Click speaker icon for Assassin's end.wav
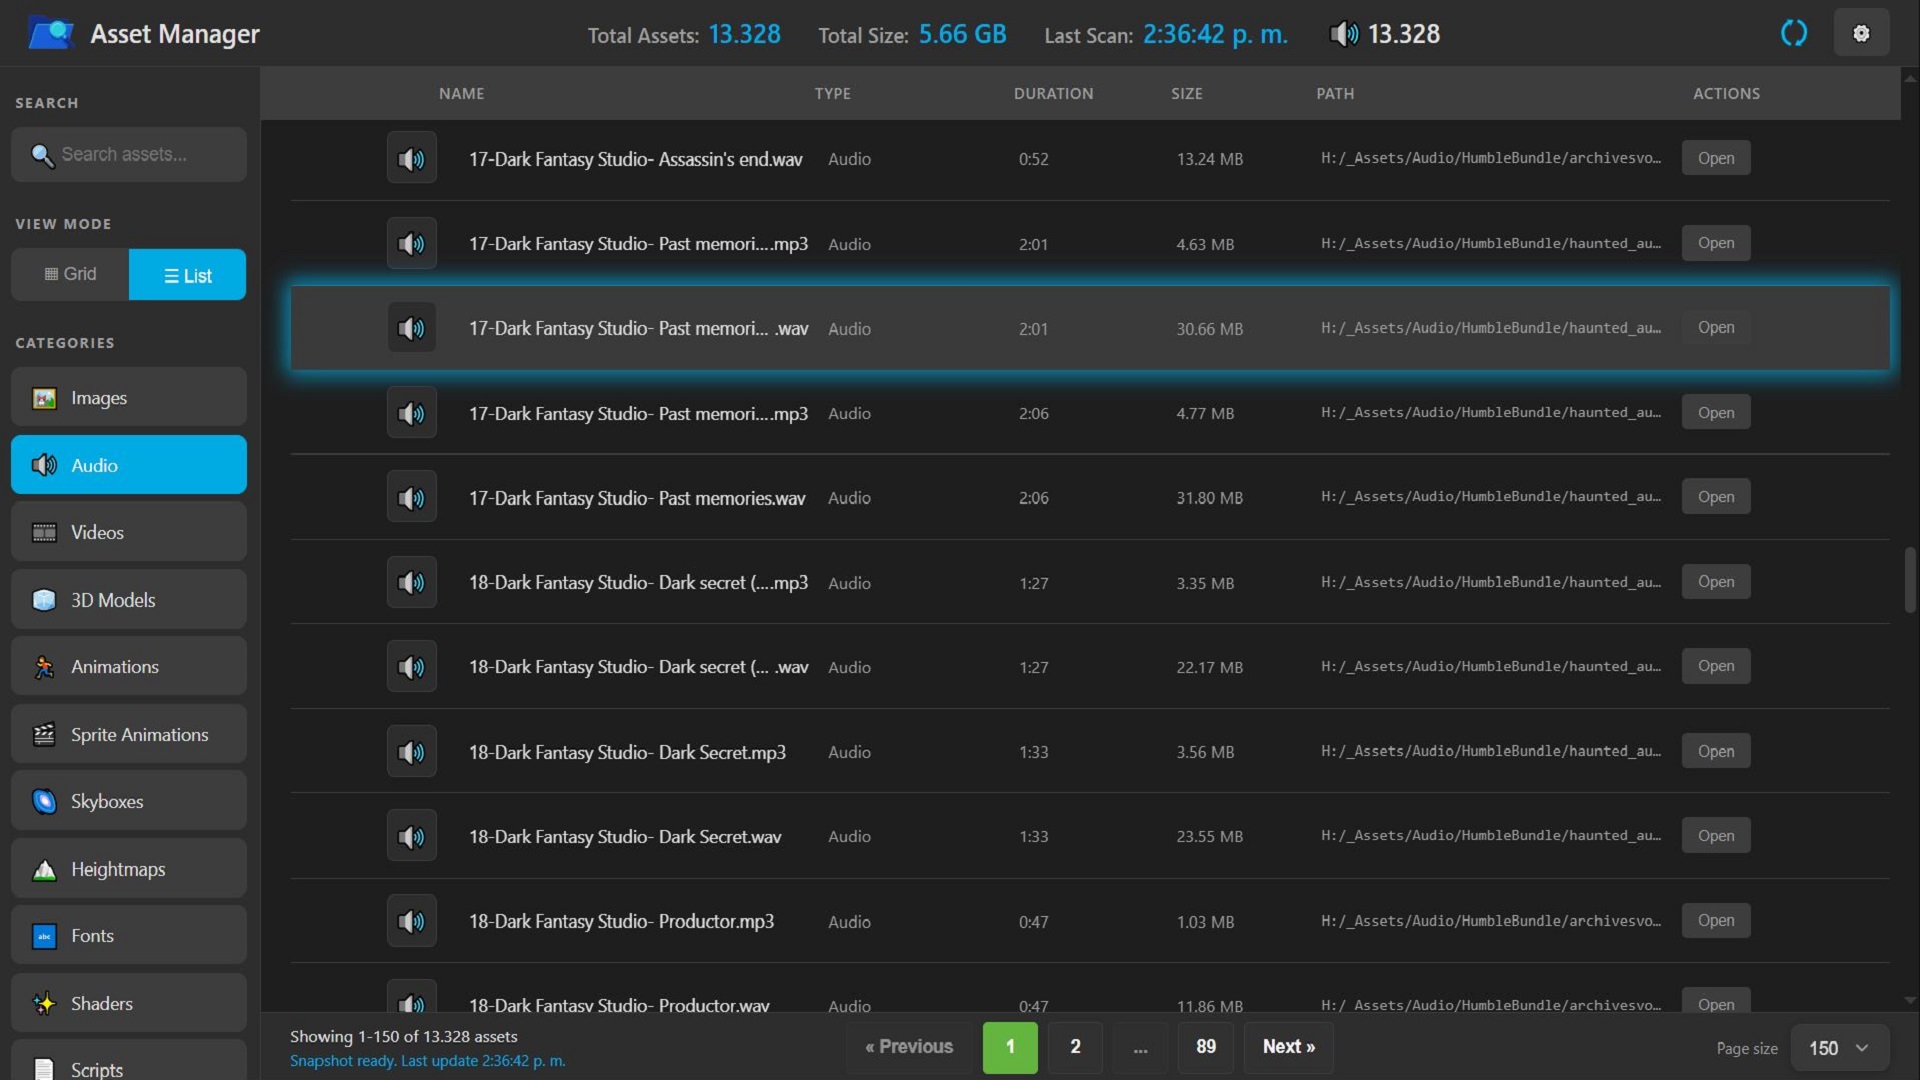 [x=411, y=158]
